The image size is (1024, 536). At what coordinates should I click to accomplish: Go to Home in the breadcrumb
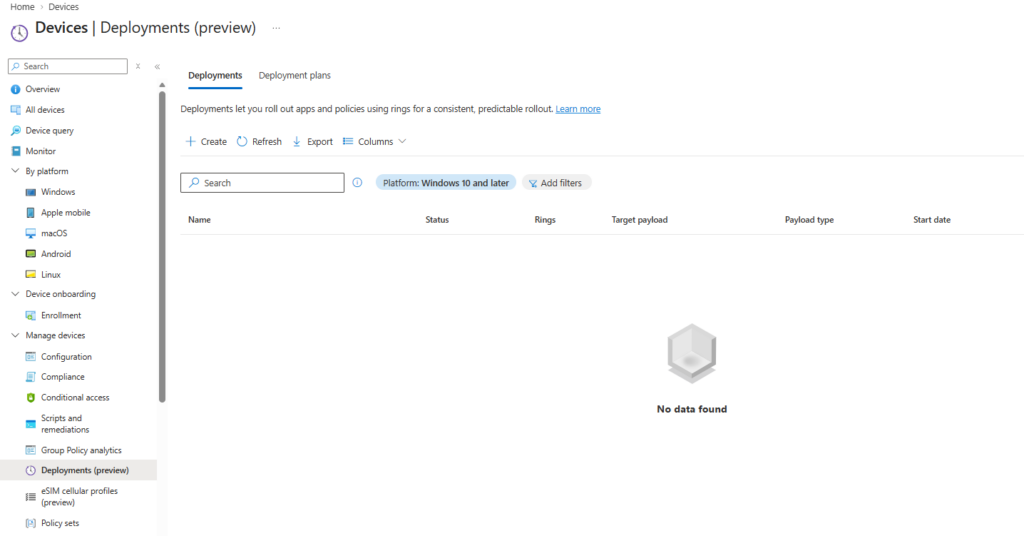[x=22, y=7]
